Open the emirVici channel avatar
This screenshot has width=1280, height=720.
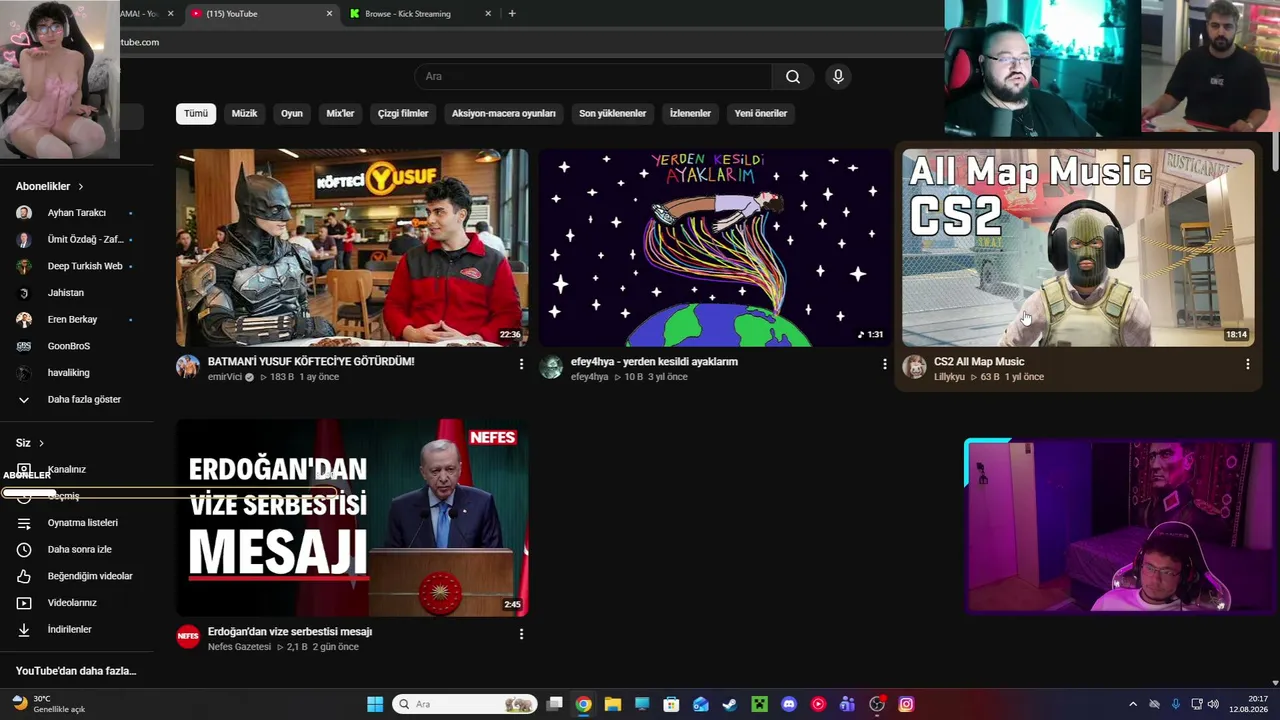click(188, 367)
